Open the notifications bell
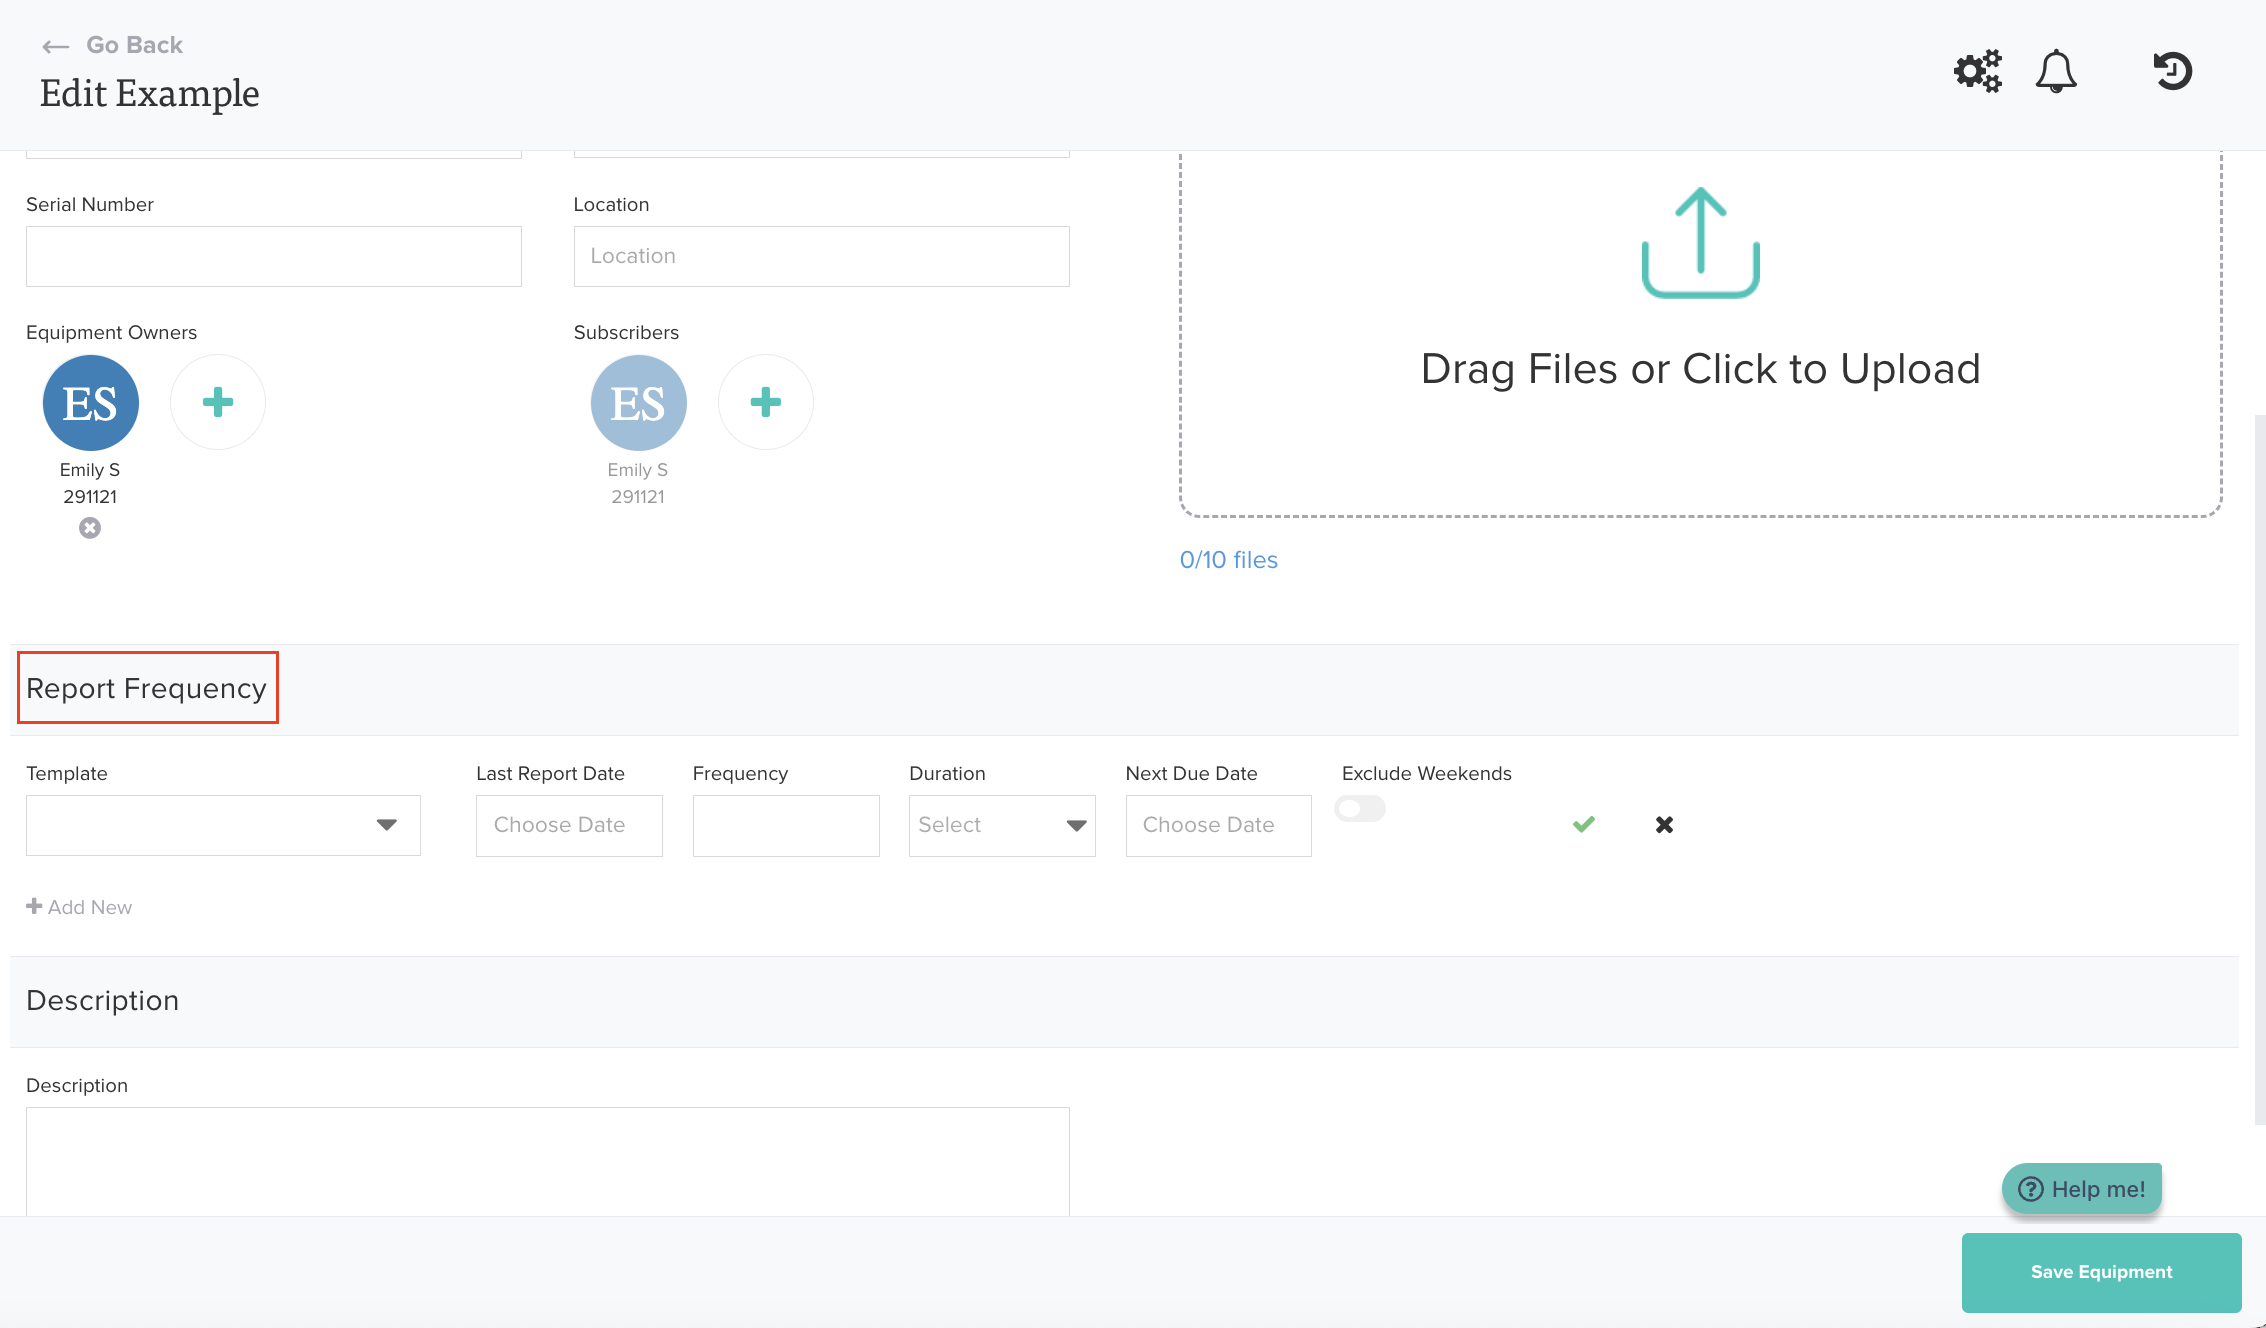 (2056, 71)
